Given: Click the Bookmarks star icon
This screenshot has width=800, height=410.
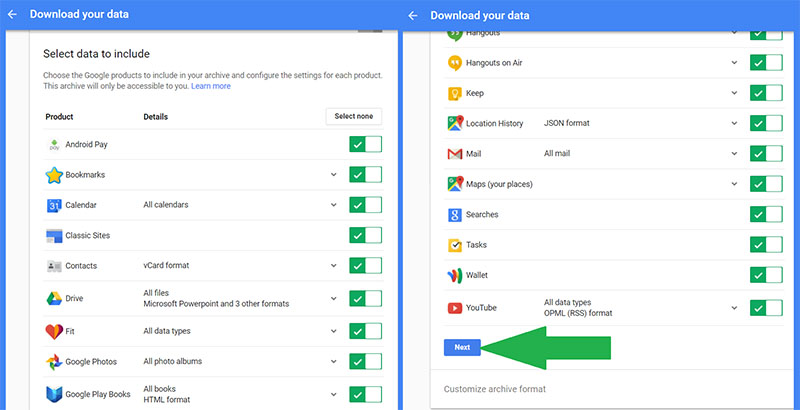Looking at the screenshot, I should (x=54, y=175).
